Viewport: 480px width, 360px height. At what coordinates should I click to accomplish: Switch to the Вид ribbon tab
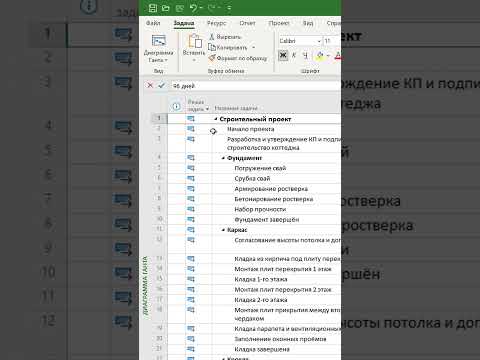308,23
